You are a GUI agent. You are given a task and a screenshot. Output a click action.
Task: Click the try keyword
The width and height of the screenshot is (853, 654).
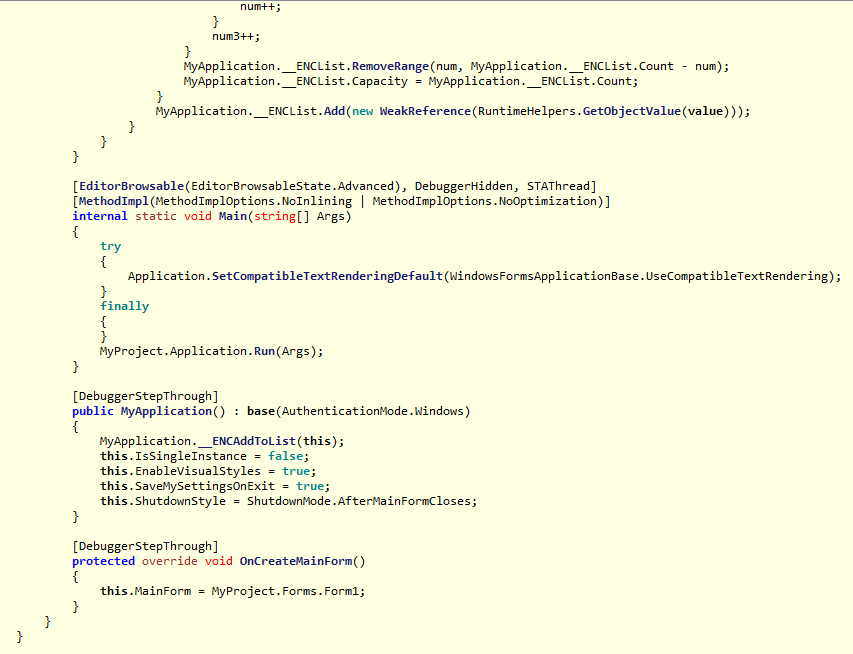coord(110,246)
